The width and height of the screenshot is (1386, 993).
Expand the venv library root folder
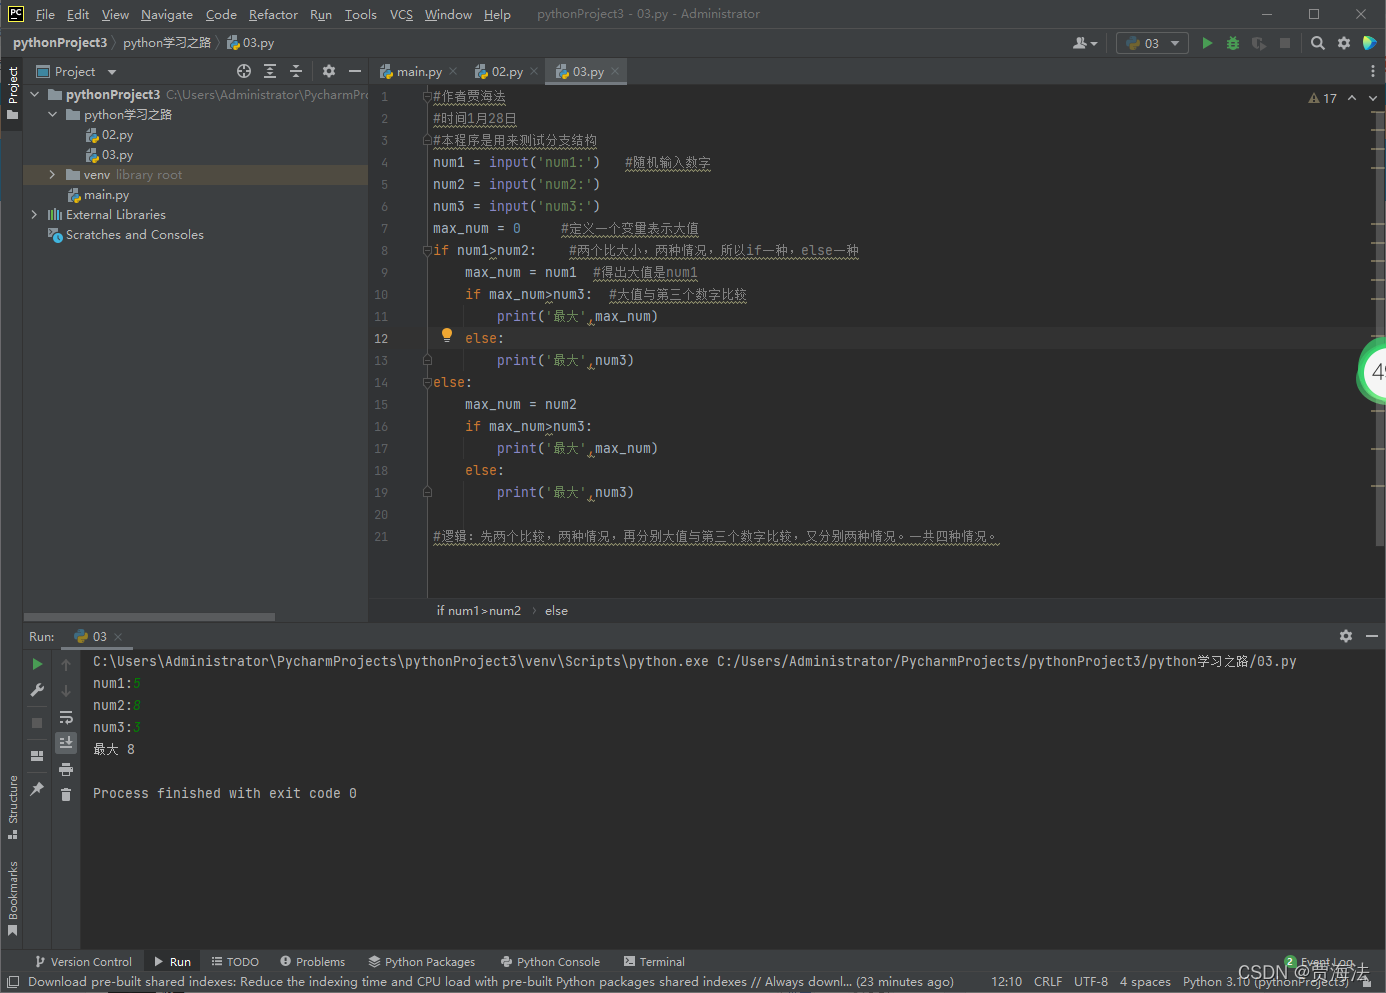tap(53, 174)
